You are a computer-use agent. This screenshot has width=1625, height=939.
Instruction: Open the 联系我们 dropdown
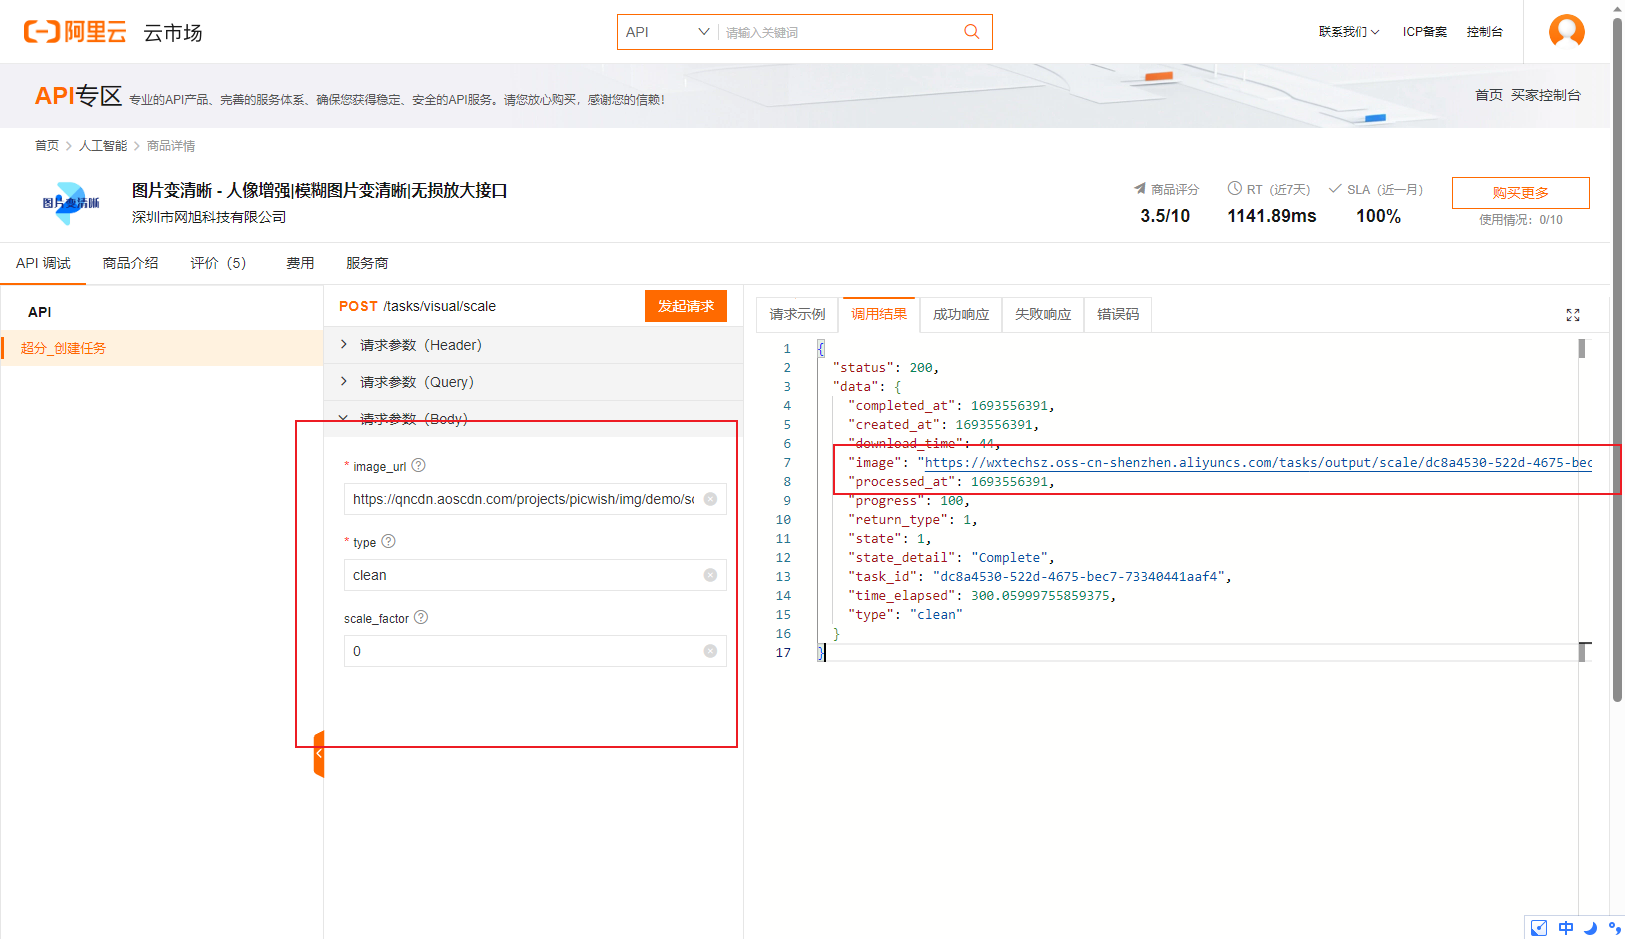coord(1348,32)
